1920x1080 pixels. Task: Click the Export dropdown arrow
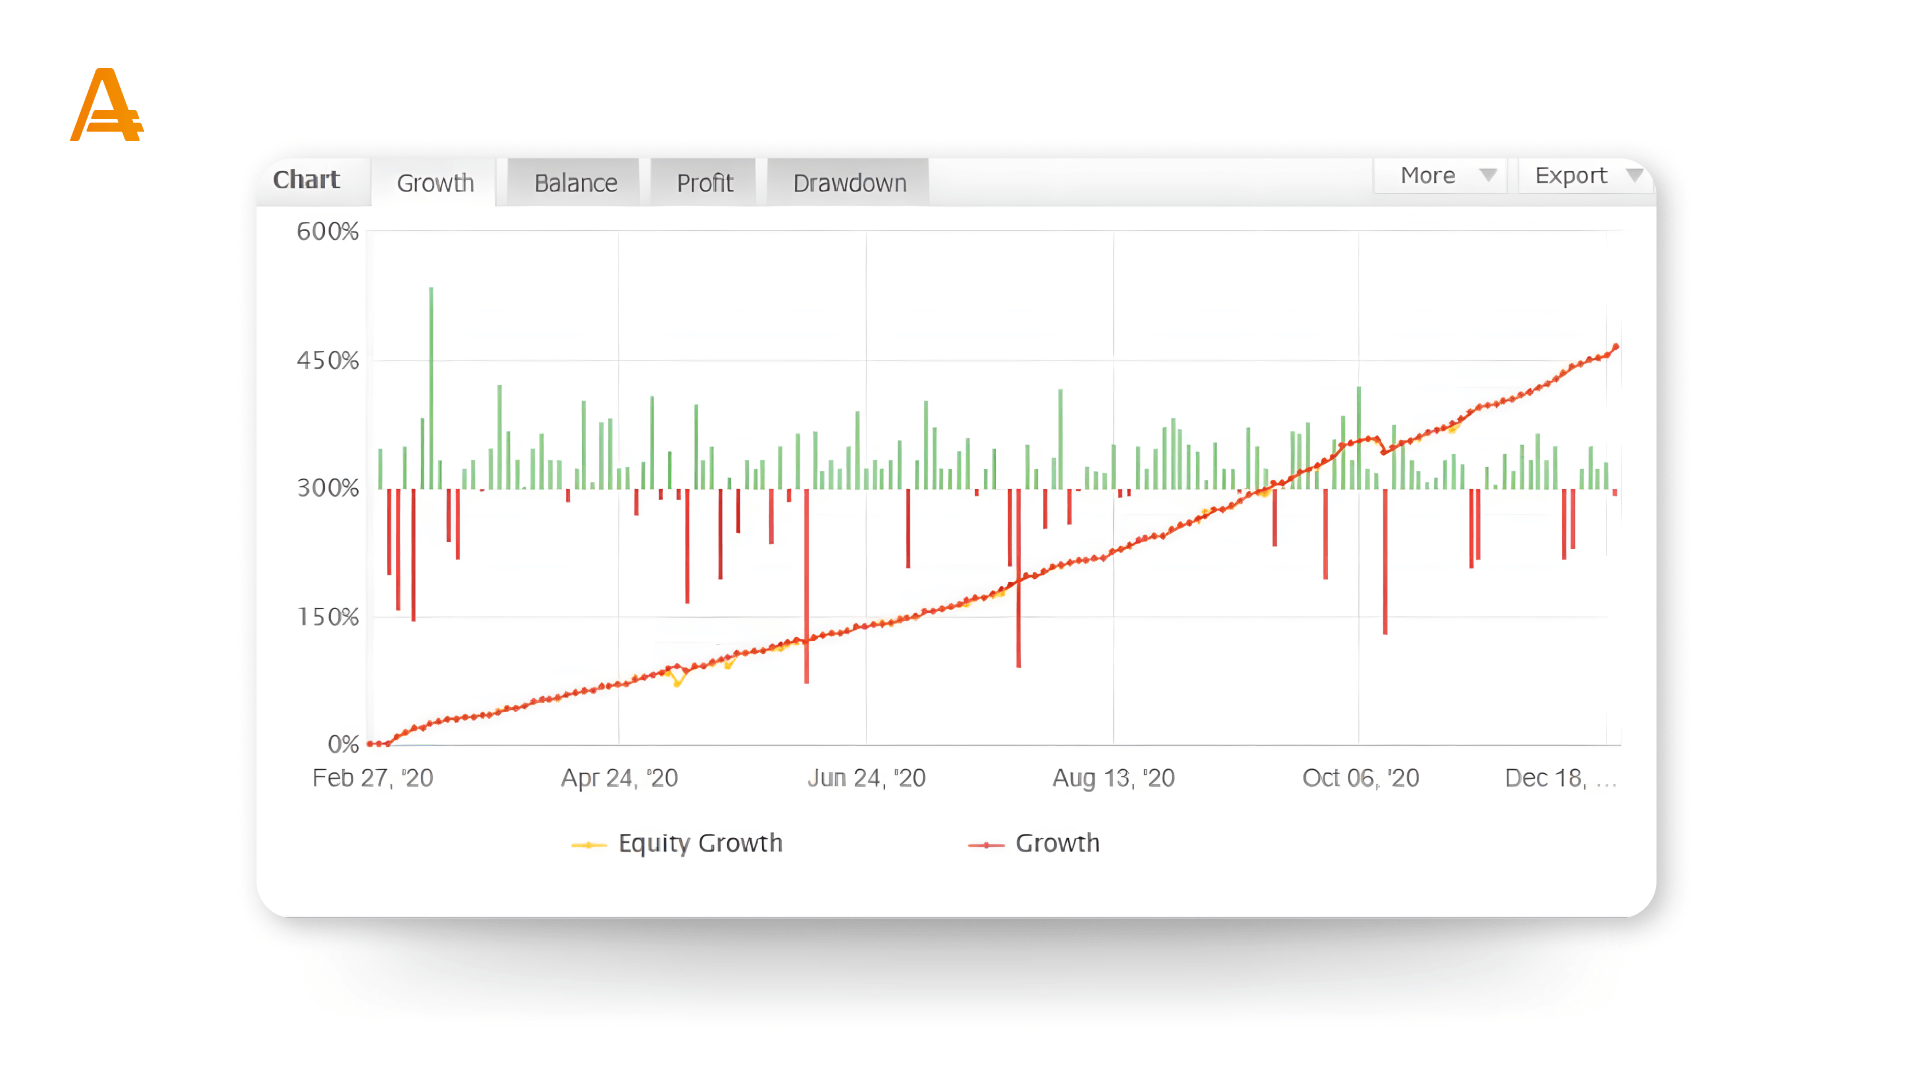pos(1634,175)
